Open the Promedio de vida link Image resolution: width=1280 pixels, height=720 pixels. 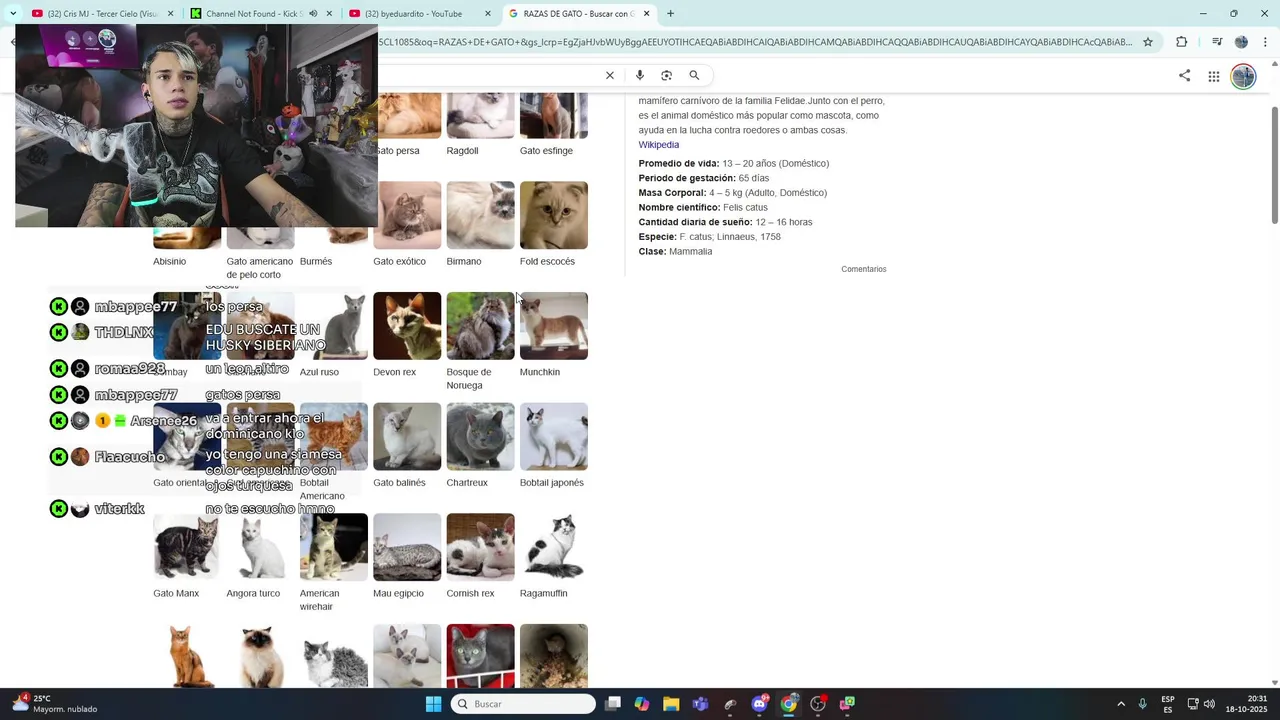point(678,163)
